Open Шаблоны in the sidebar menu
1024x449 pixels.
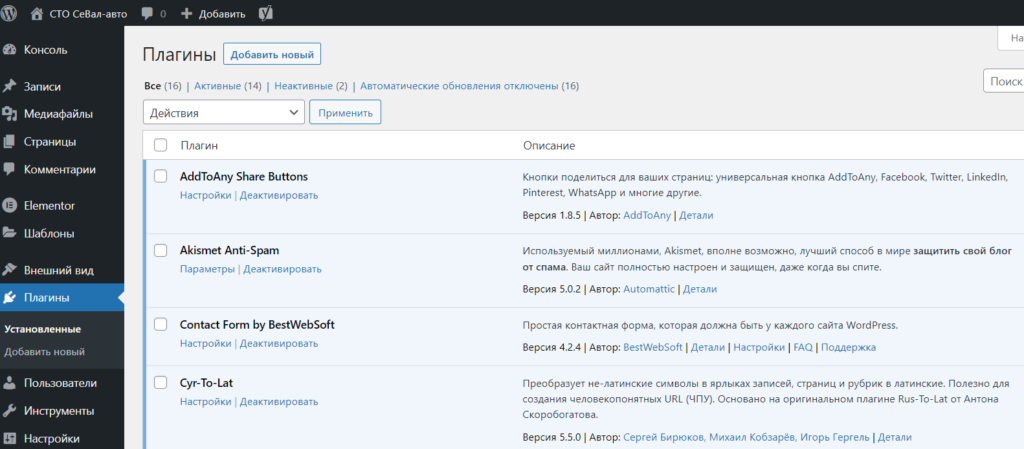coord(48,233)
